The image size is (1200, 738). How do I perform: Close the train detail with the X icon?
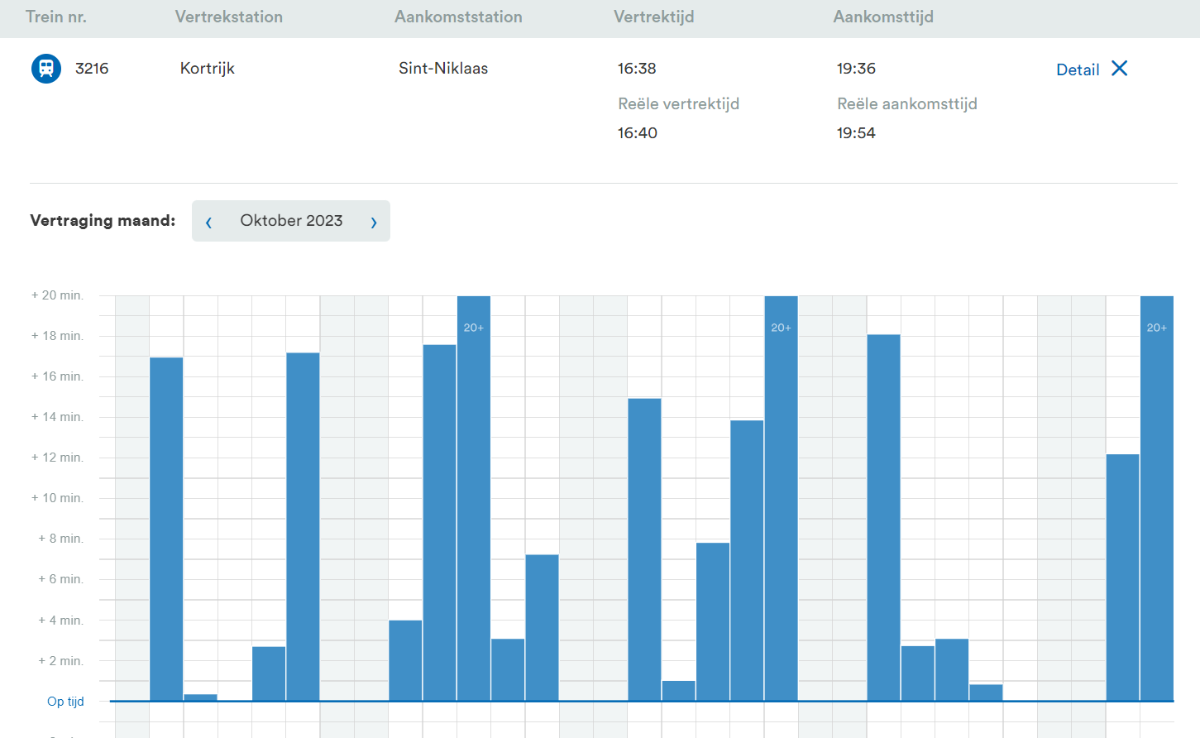click(x=1120, y=68)
